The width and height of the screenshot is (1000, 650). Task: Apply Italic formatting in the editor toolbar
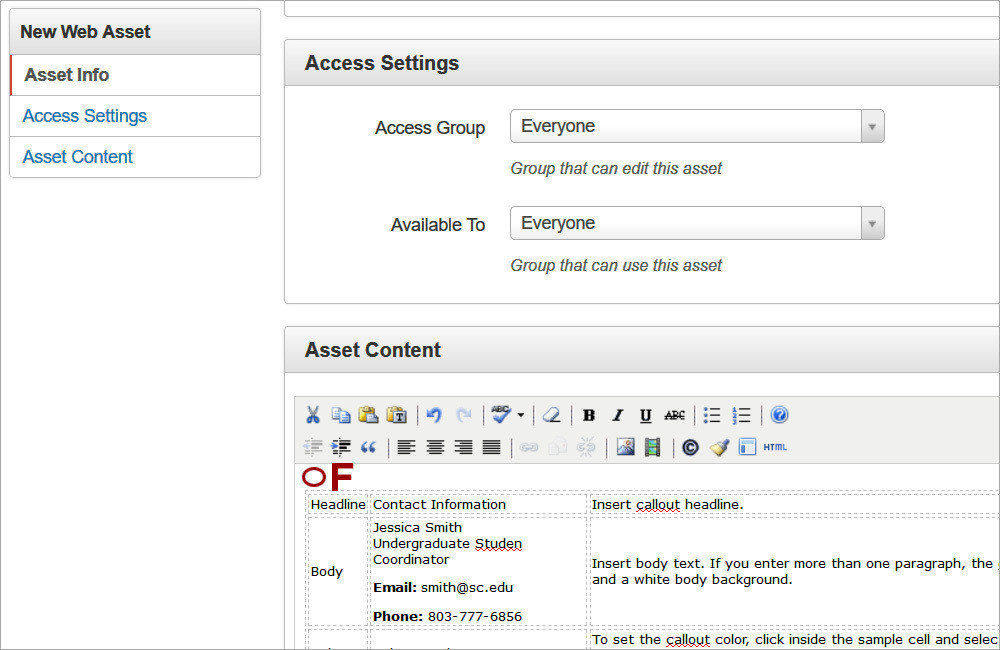[x=617, y=414]
